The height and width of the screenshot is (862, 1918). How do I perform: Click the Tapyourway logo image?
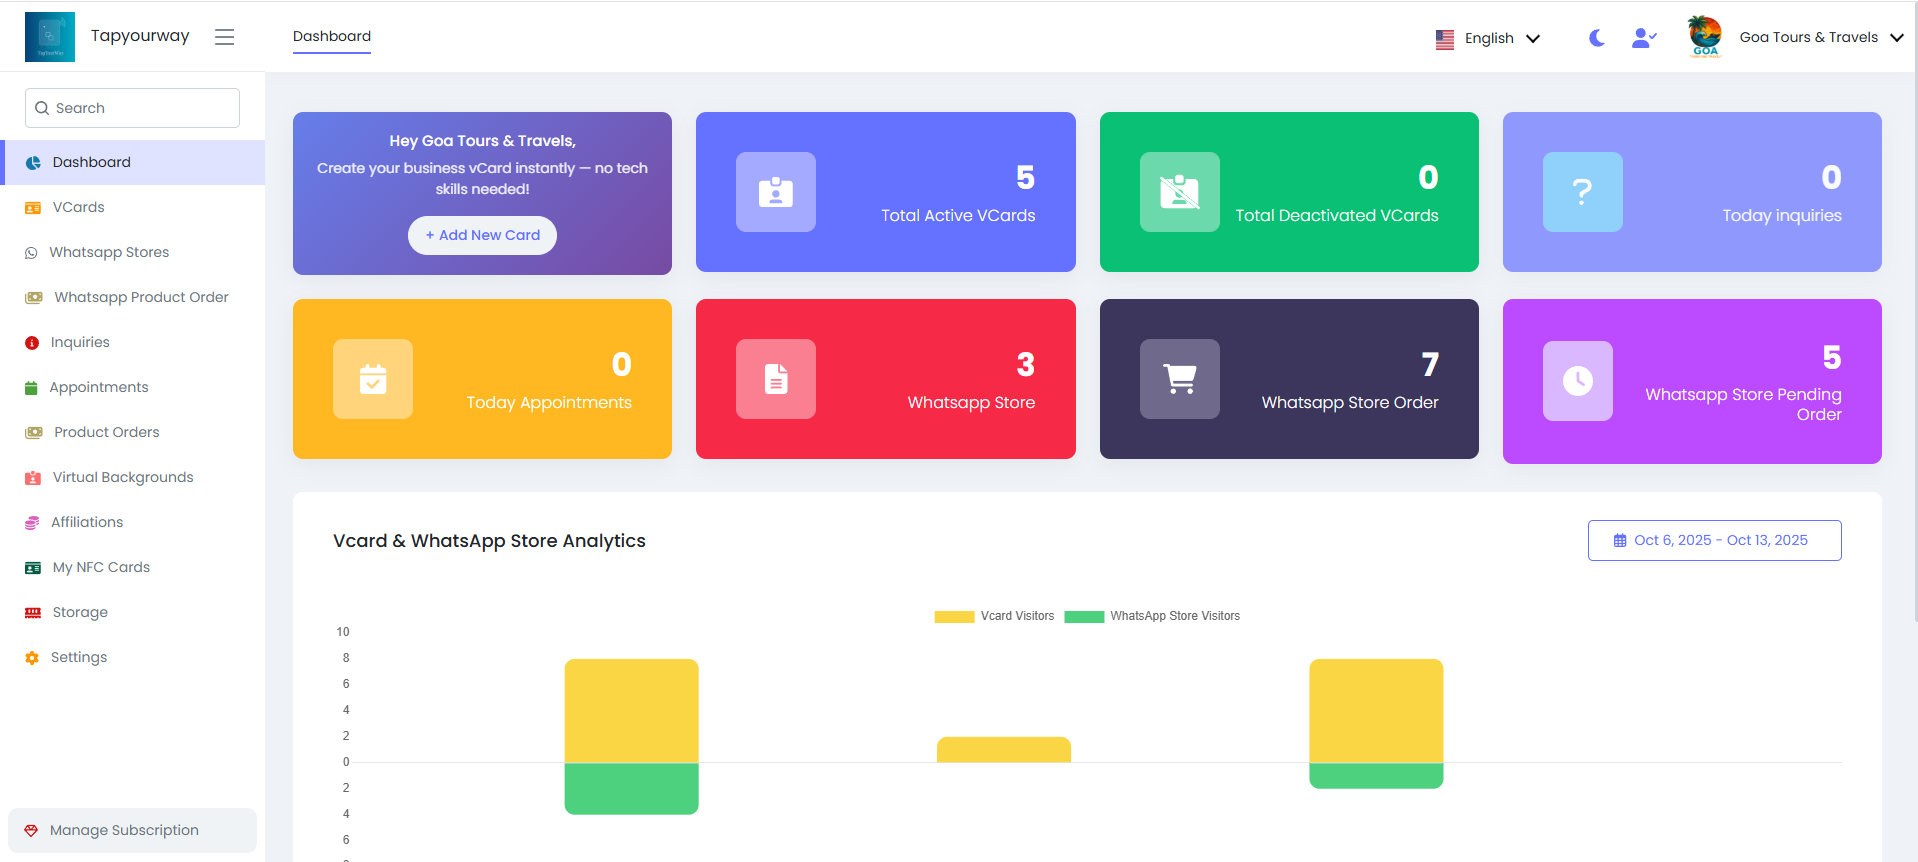50,37
